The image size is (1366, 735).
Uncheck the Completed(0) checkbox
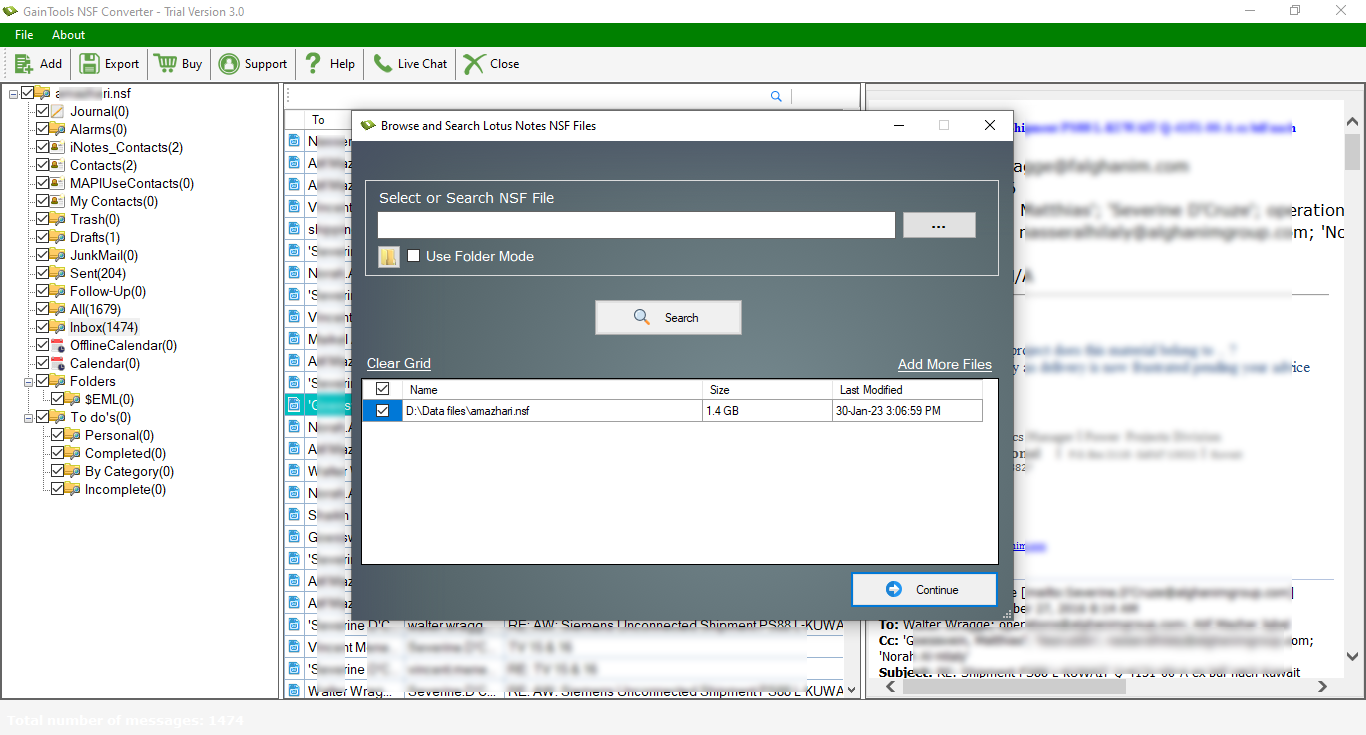click(x=57, y=453)
